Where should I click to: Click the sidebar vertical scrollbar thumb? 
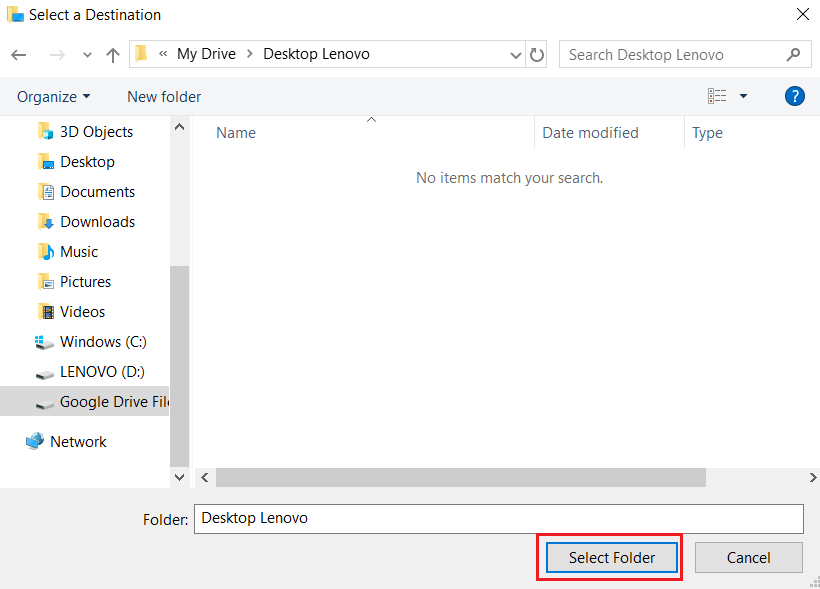[179, 366]
